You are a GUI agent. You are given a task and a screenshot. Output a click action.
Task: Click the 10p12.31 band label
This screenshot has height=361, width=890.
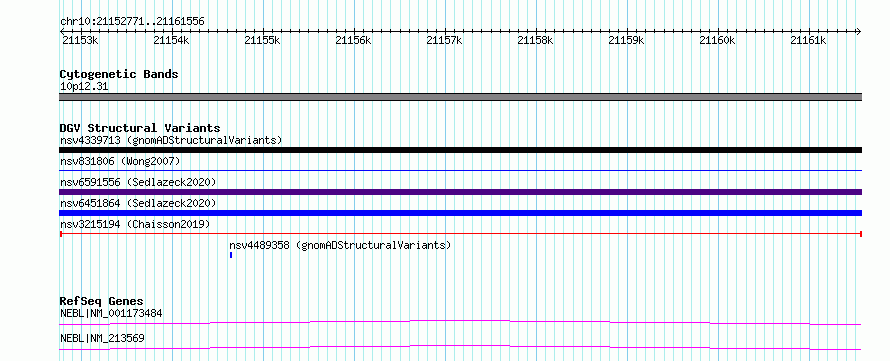(x=84, y=87)
